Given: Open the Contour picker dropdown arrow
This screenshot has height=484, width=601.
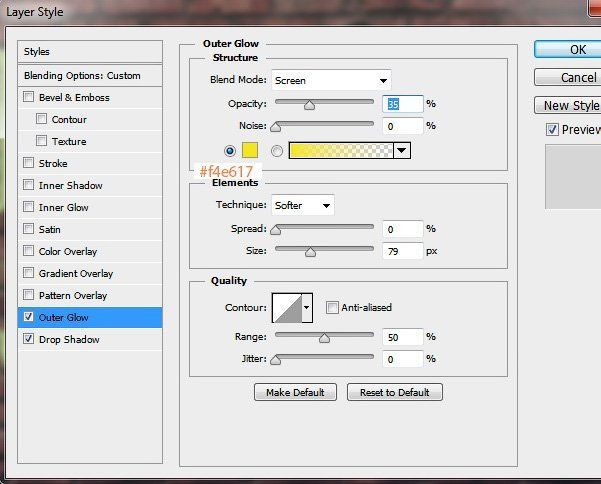Looking at the screenshot, I should pos(307,308).
